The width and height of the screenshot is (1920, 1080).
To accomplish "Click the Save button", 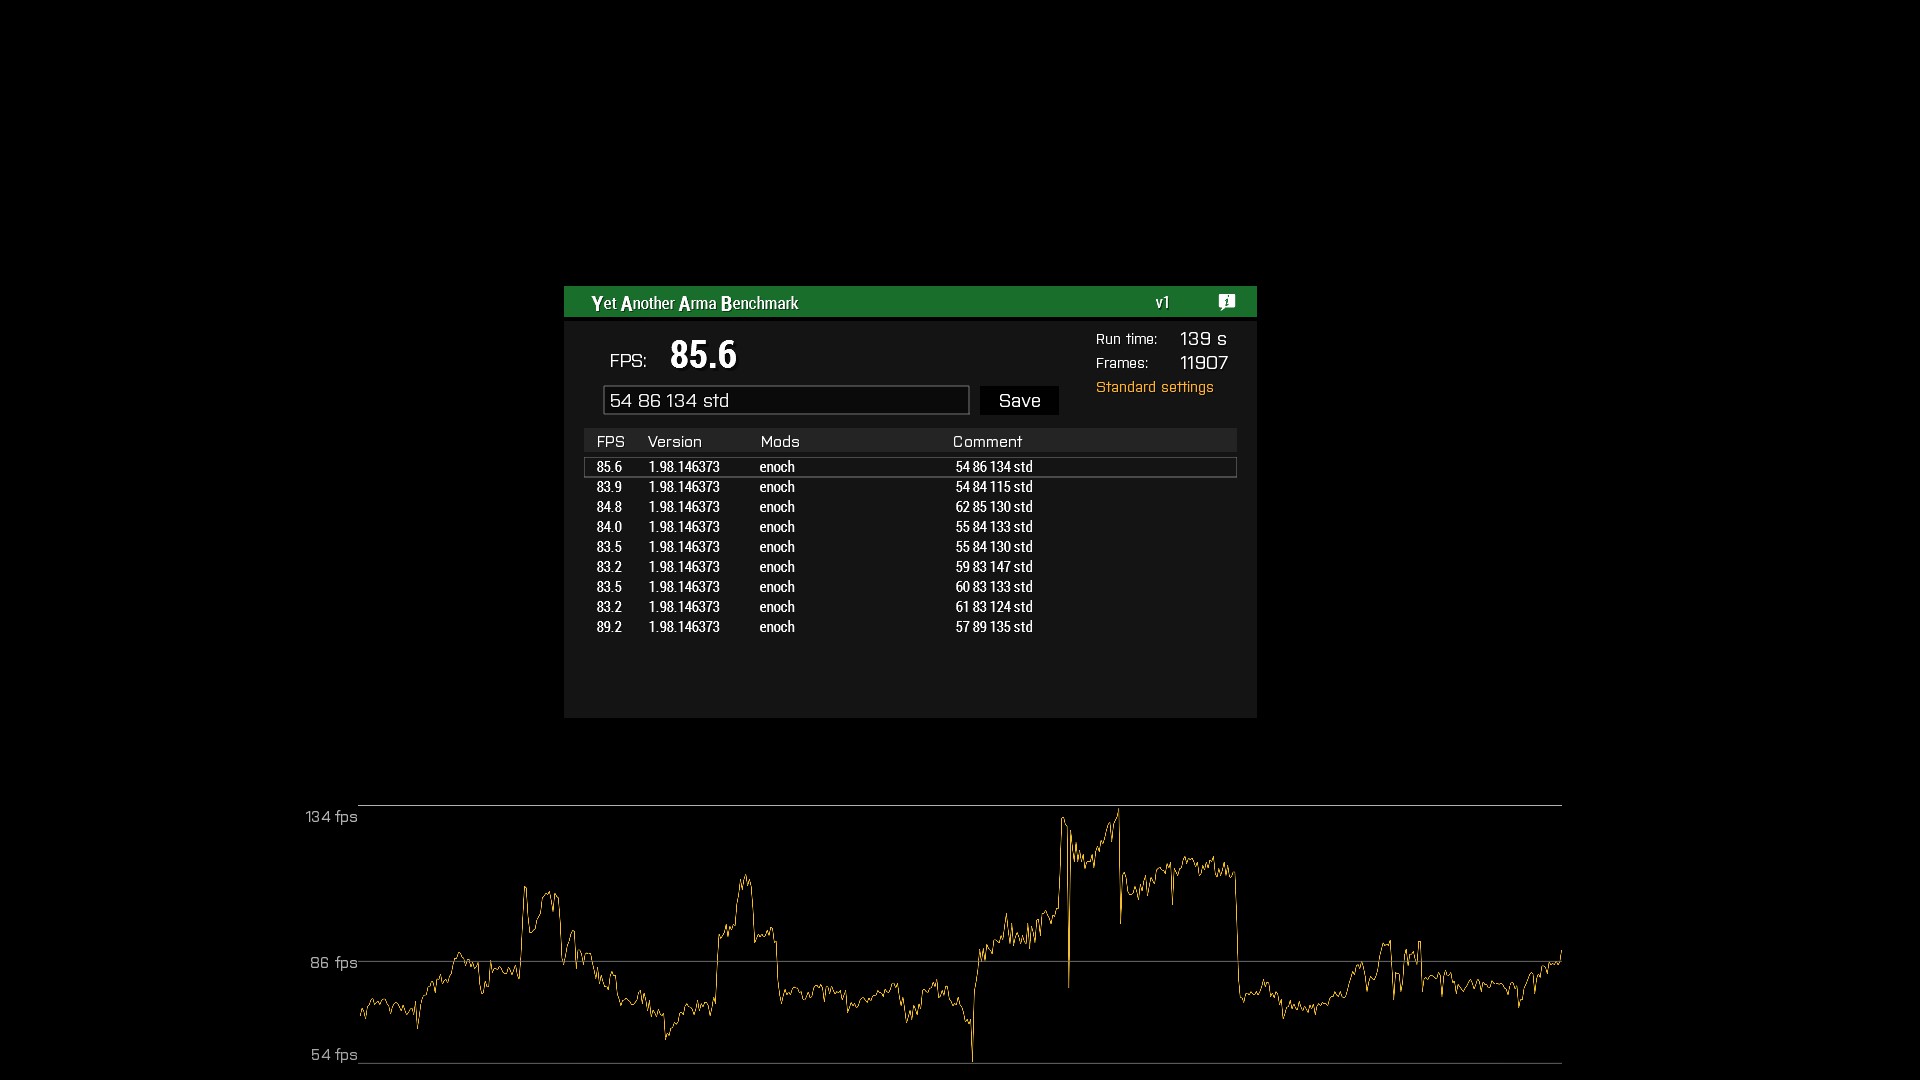I will click(1019, 401).
